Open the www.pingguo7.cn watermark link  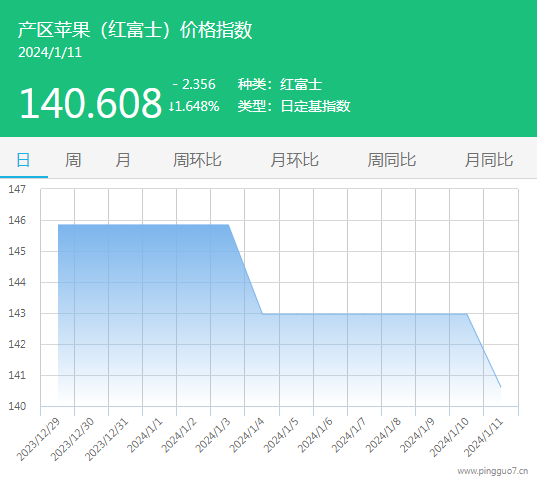pos(493,471)
